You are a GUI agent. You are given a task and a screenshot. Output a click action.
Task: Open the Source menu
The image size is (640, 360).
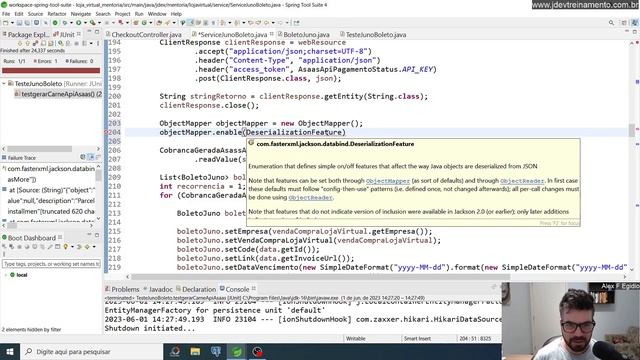[x=35, y=14]
